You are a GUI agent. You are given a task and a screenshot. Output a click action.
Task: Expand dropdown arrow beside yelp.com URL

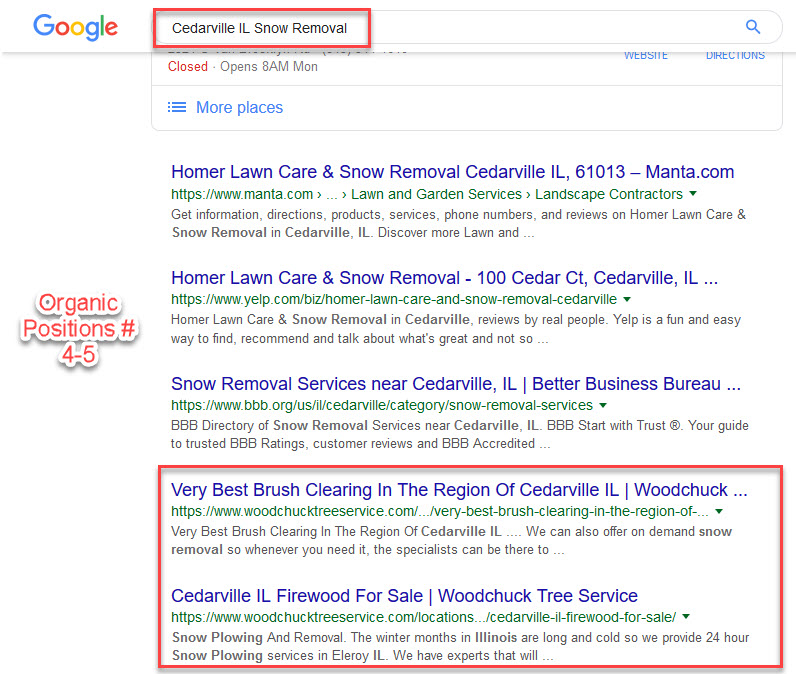tap(627, 299)
